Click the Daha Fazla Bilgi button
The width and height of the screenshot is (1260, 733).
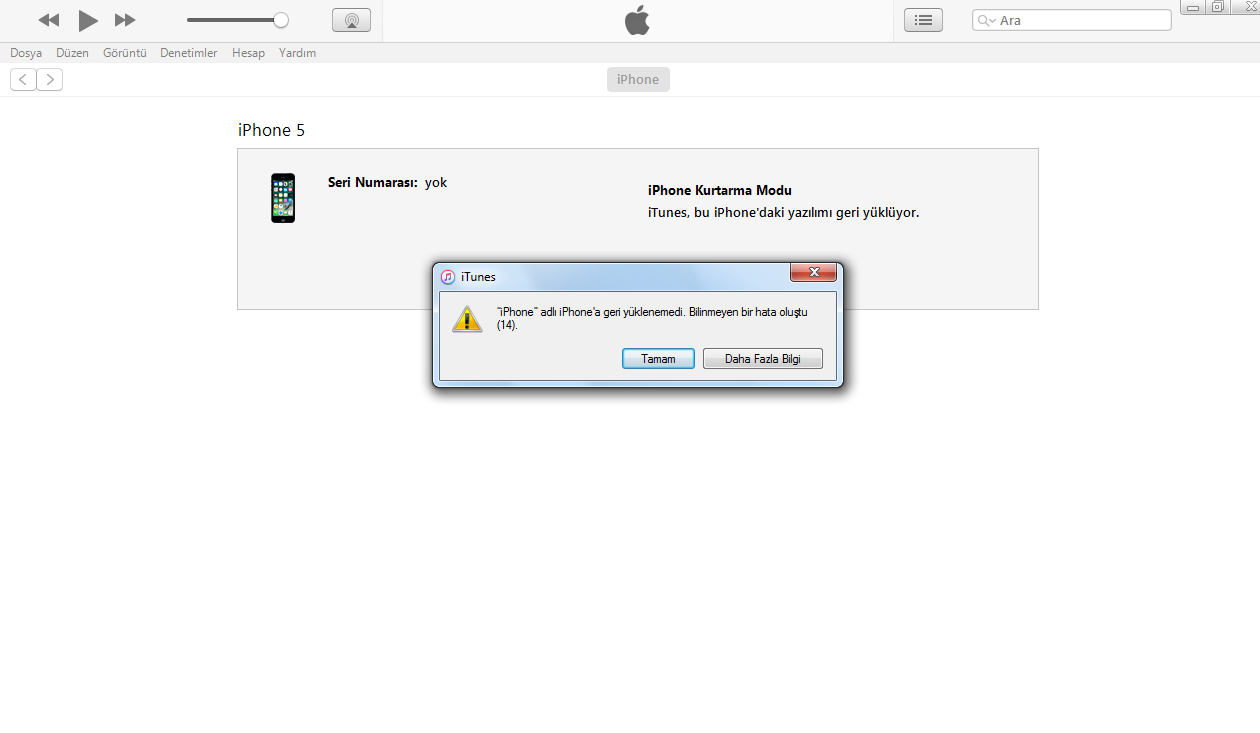click(x=763, y=359)
